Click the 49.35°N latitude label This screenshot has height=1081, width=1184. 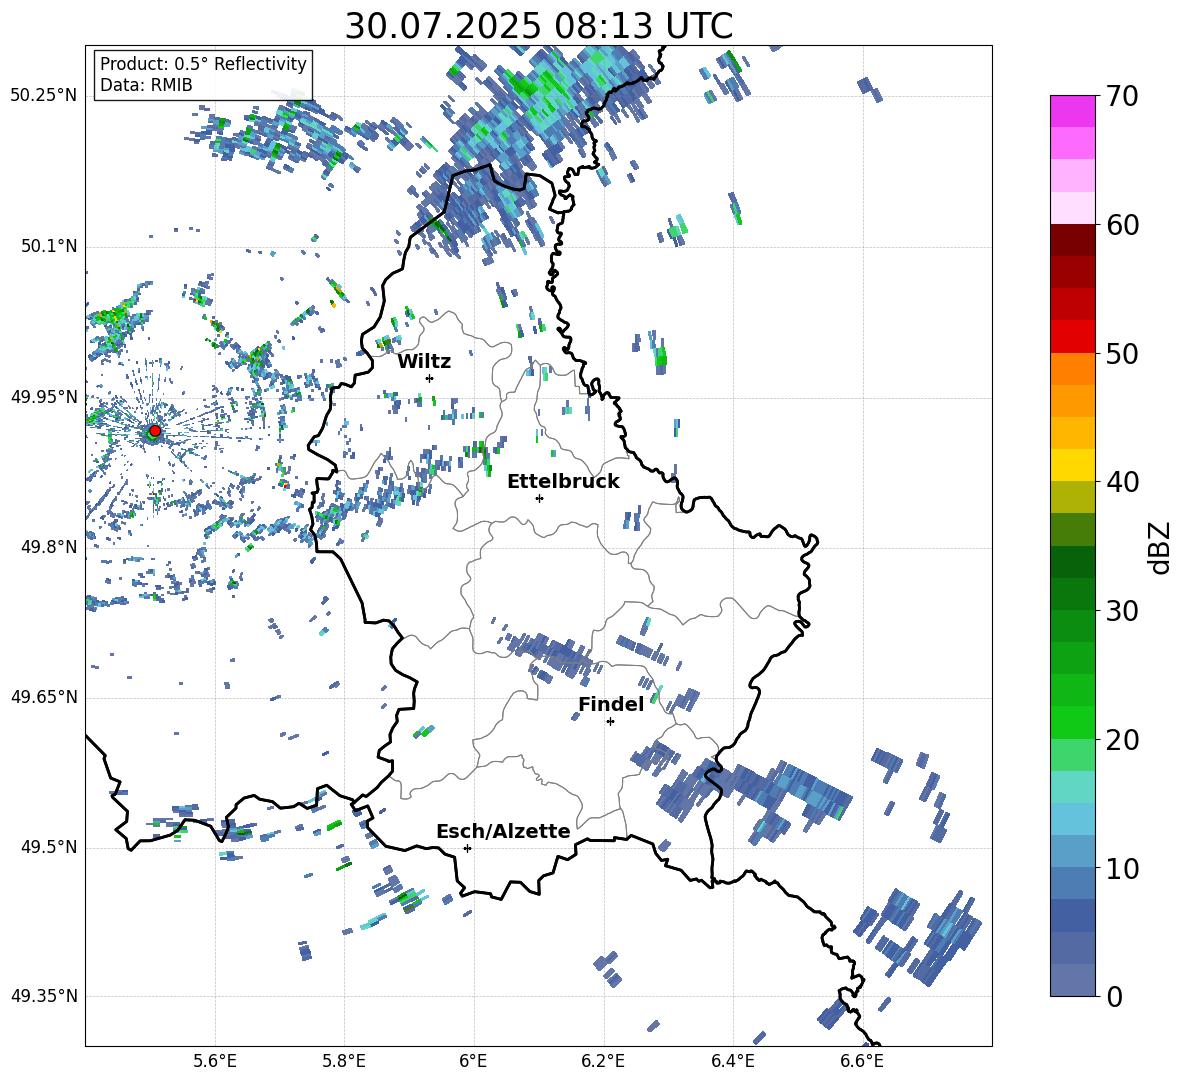tap(44, 996)
